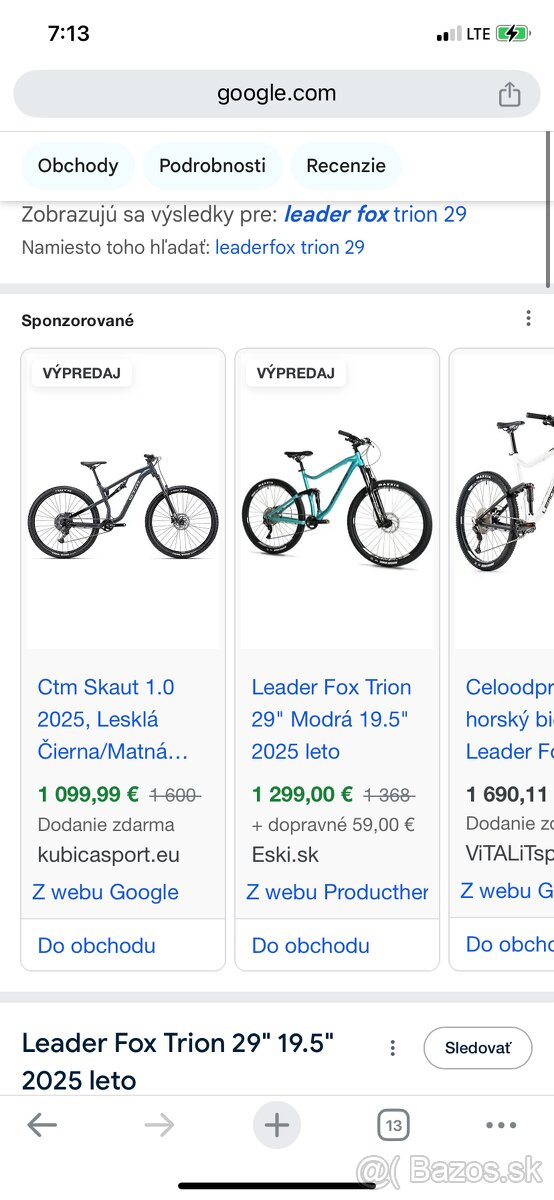
Task: Tap the browser forward arrow
Action: coord(159,1126)
